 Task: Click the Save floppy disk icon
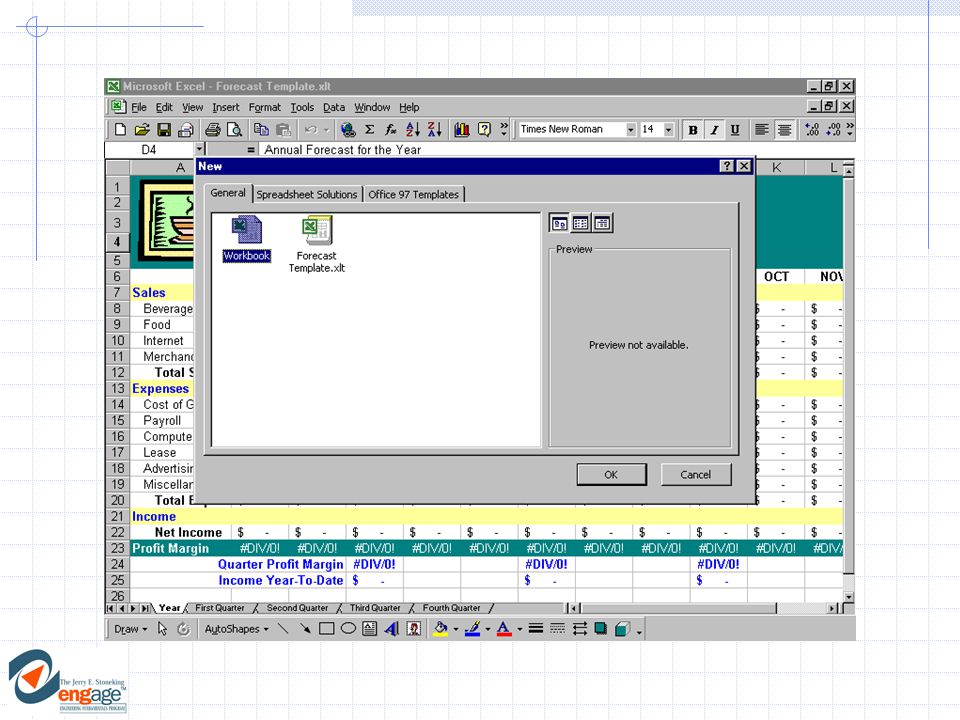tap(164, 129)
